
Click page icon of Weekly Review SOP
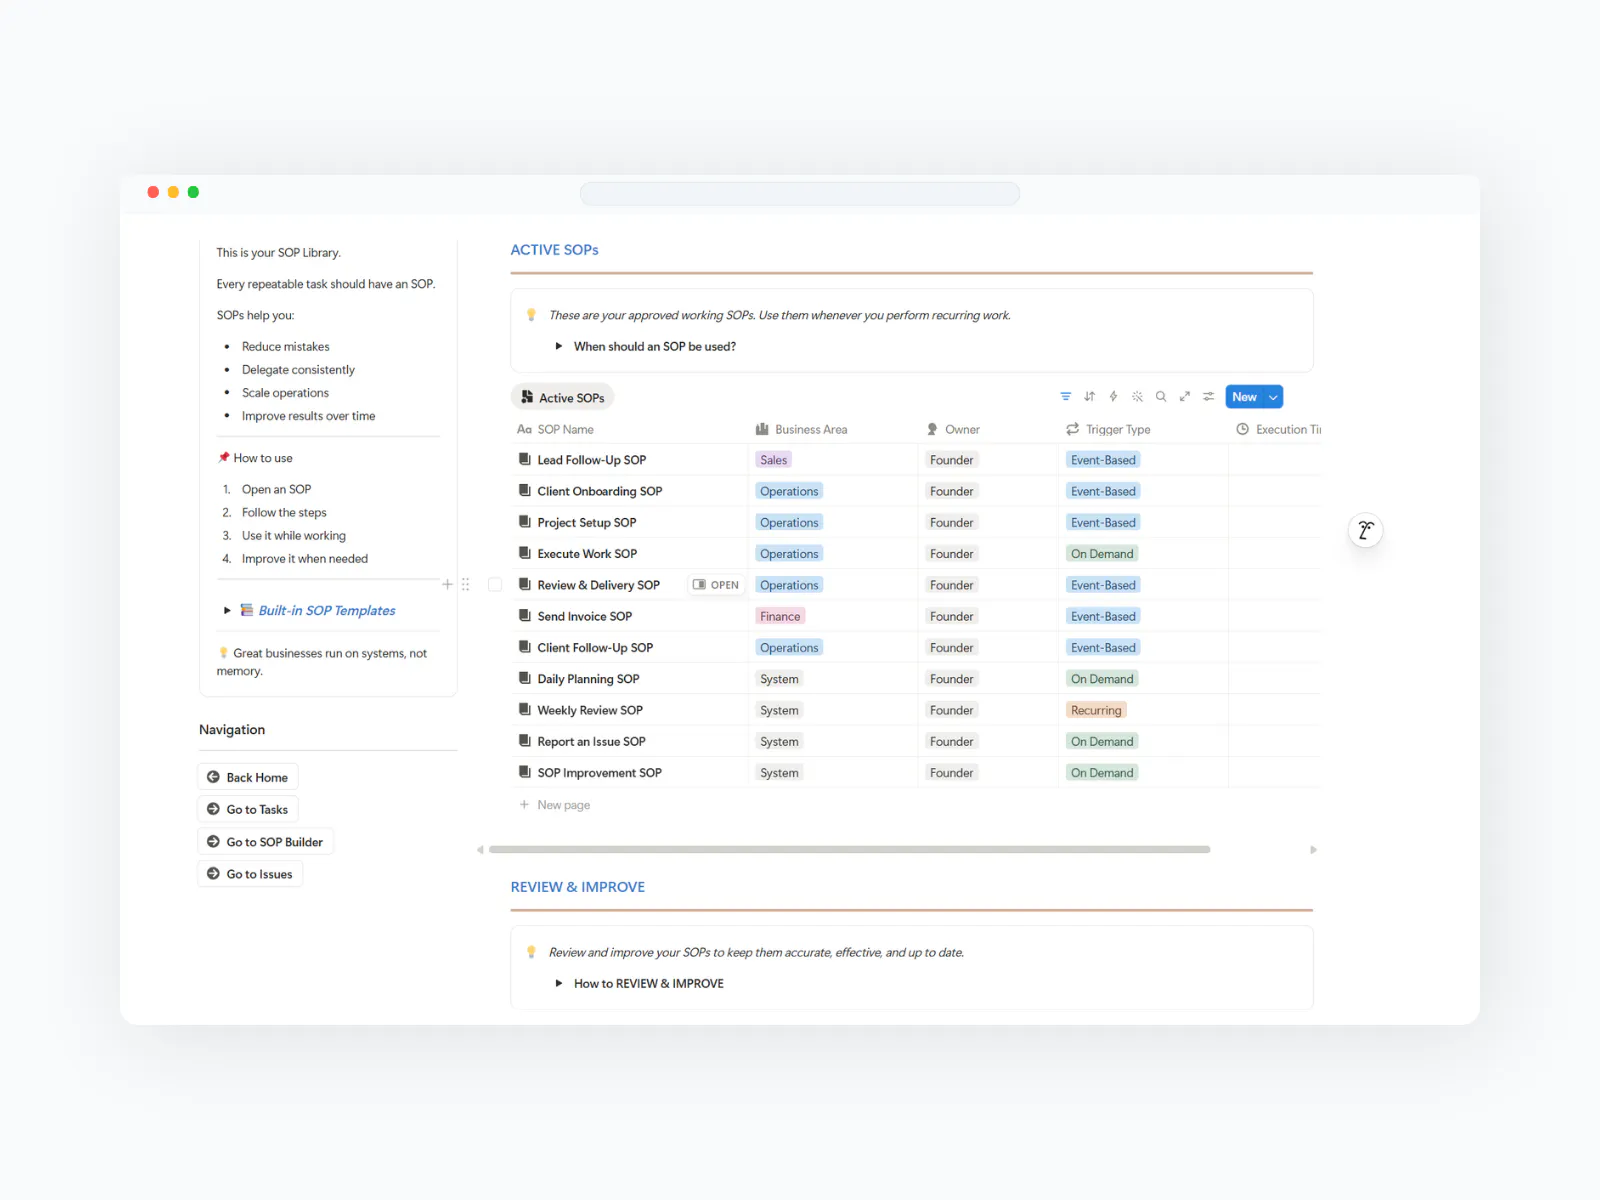(x=524, y=709)
